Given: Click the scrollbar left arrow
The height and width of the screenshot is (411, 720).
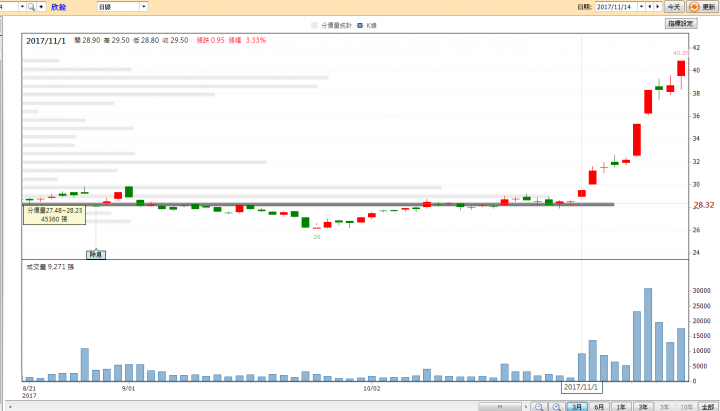Looking at the screenshot, I should pos(10,407).
